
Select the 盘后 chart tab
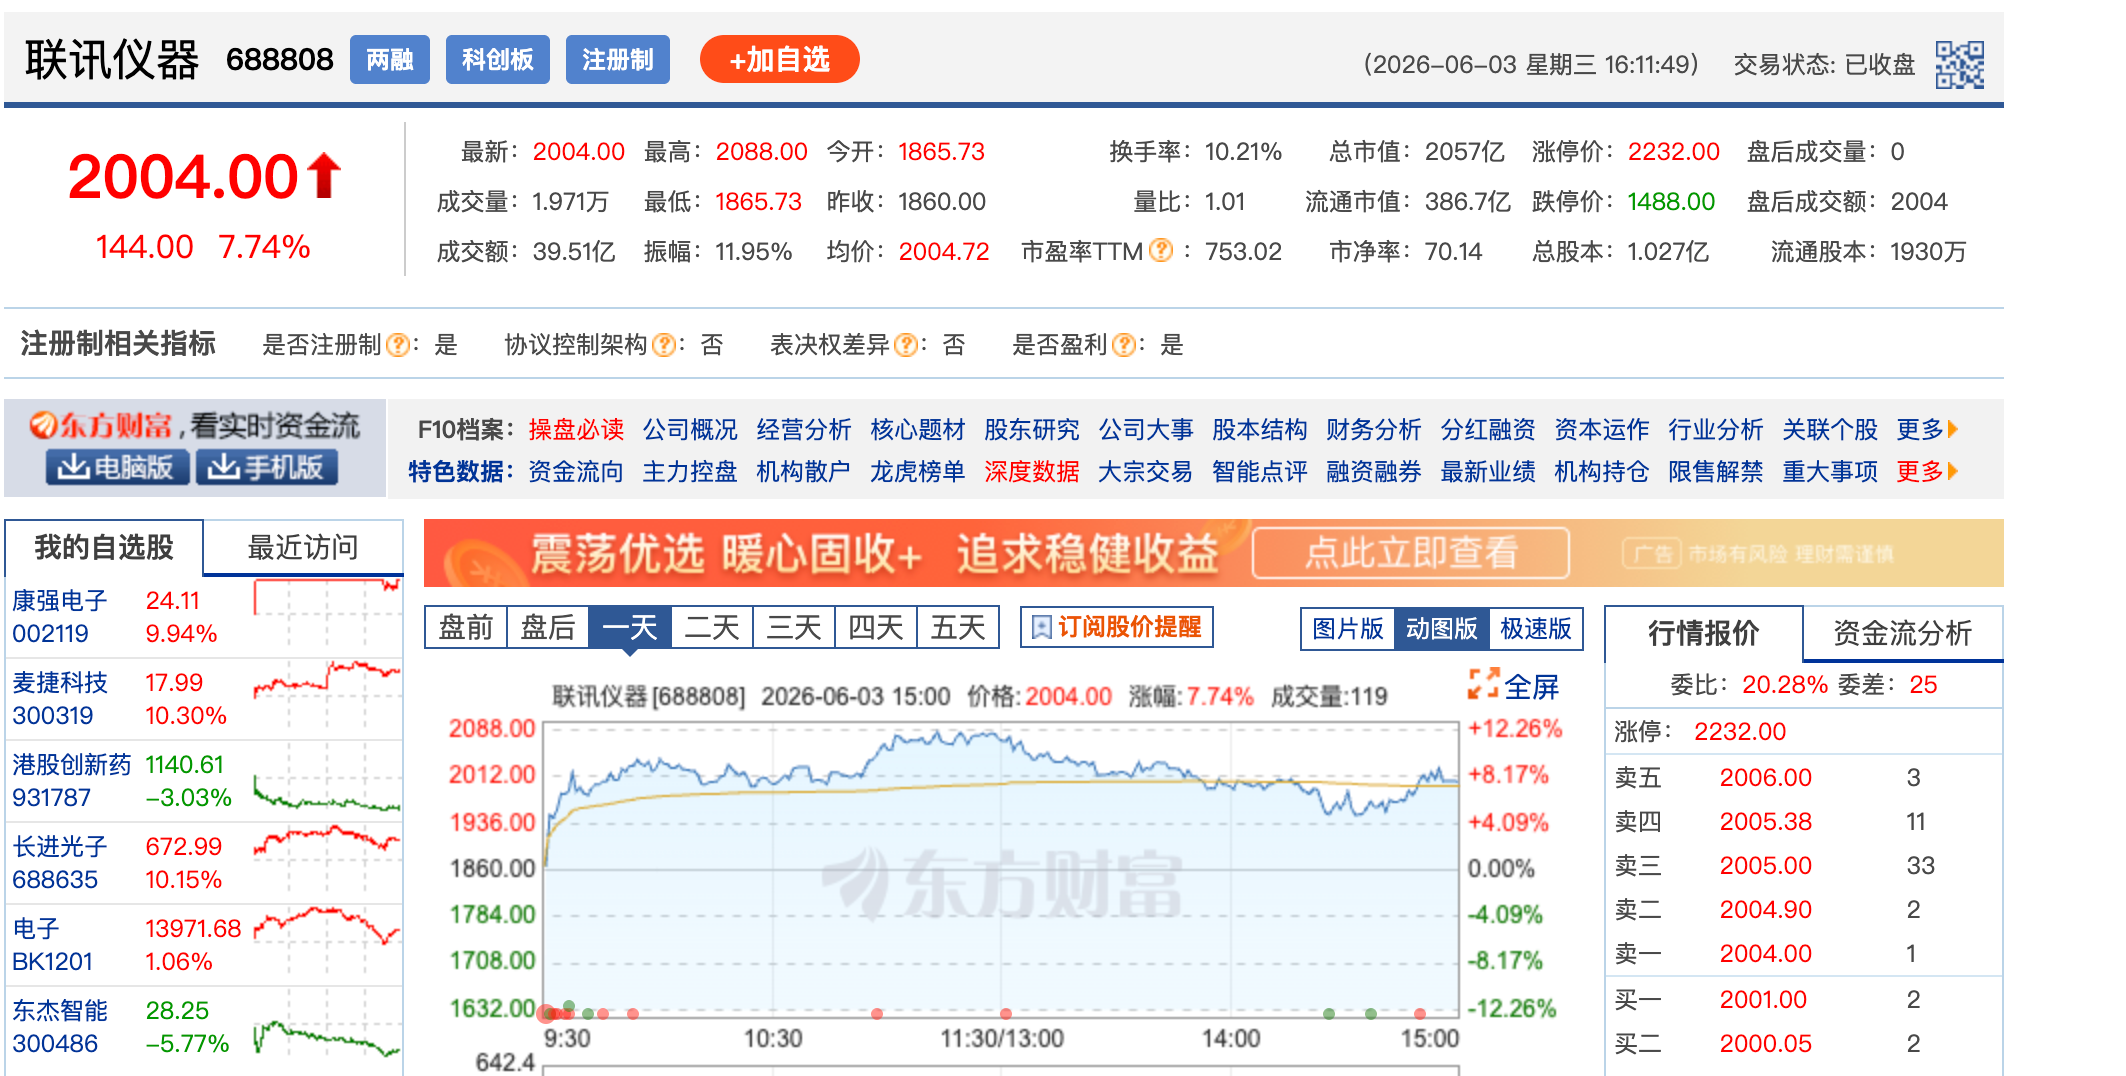(x=548, y=627)
